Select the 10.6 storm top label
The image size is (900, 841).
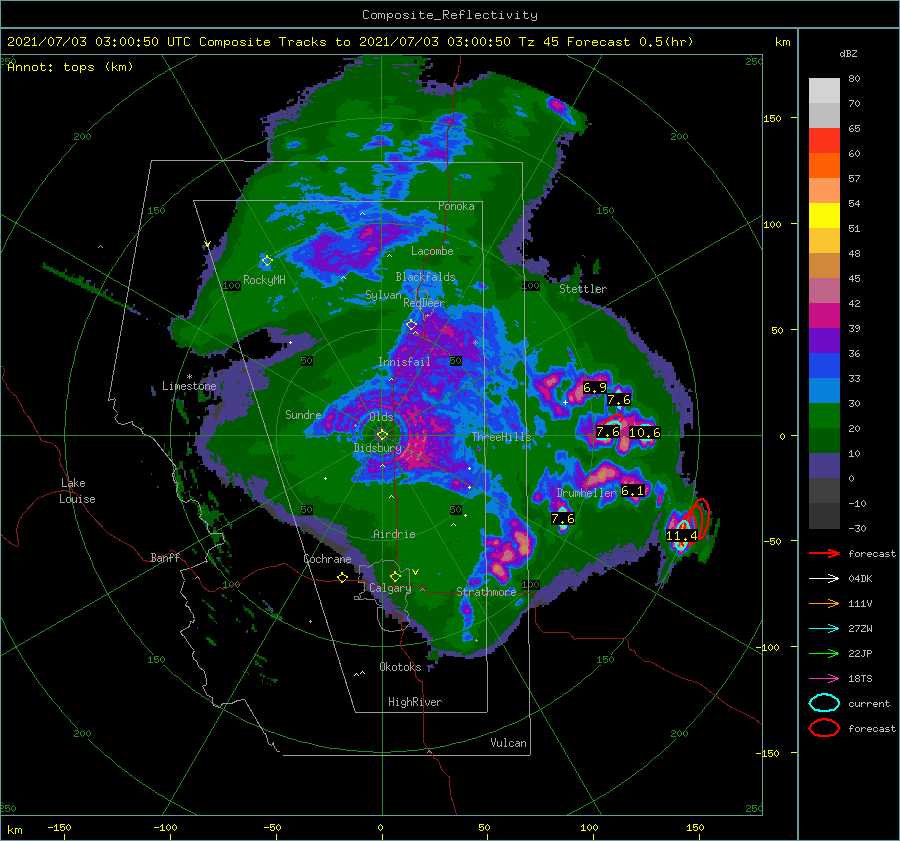645,433
